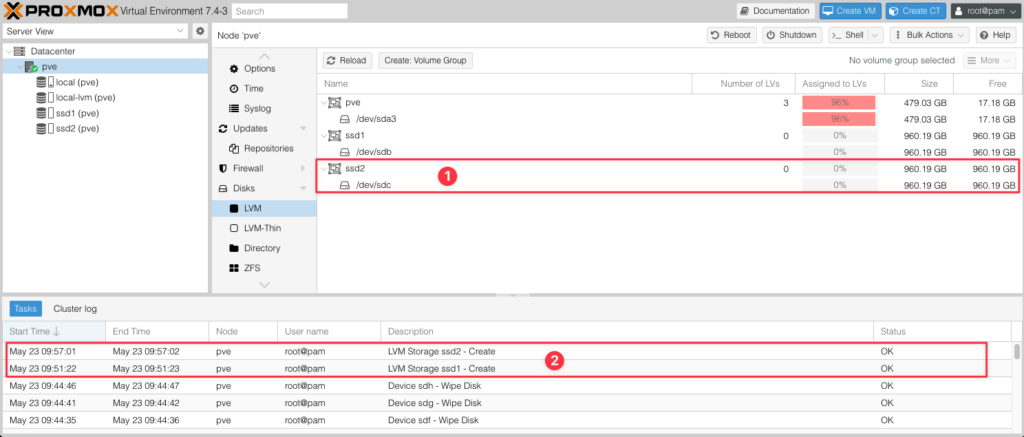Collapse the ssd1 volume group row

tap(323, 136)
